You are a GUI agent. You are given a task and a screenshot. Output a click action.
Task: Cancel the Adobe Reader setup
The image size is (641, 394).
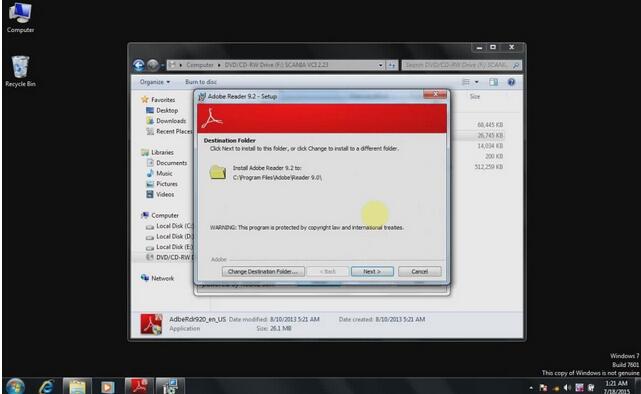coord(419,271)
